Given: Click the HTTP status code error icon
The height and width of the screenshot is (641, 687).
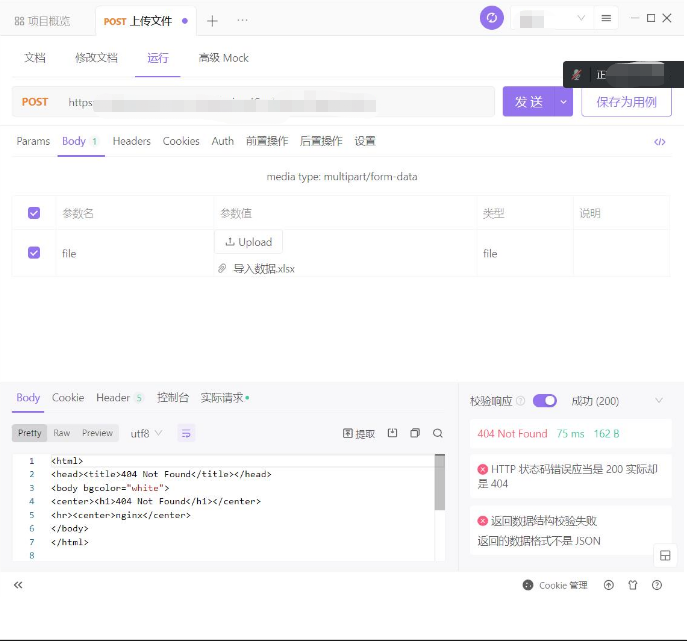Looking at the screenshot, I should (482, 469).
